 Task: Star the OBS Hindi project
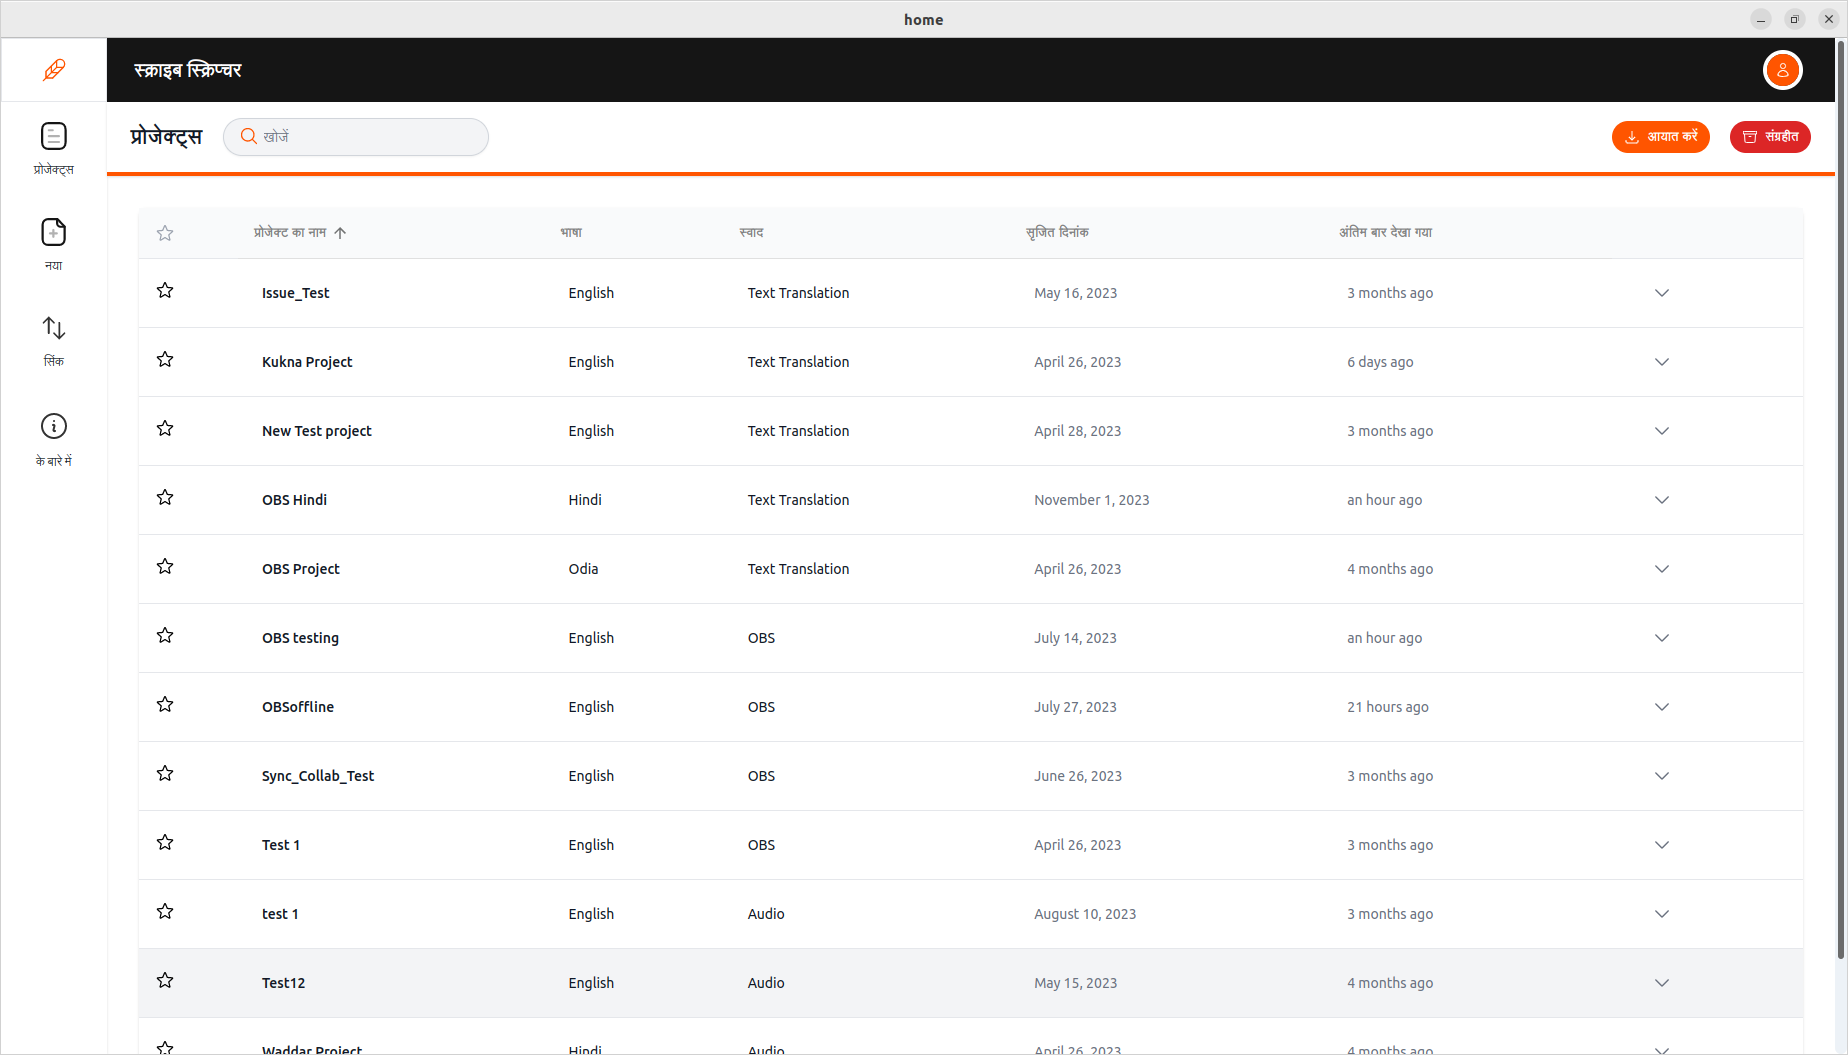point(165,498)
